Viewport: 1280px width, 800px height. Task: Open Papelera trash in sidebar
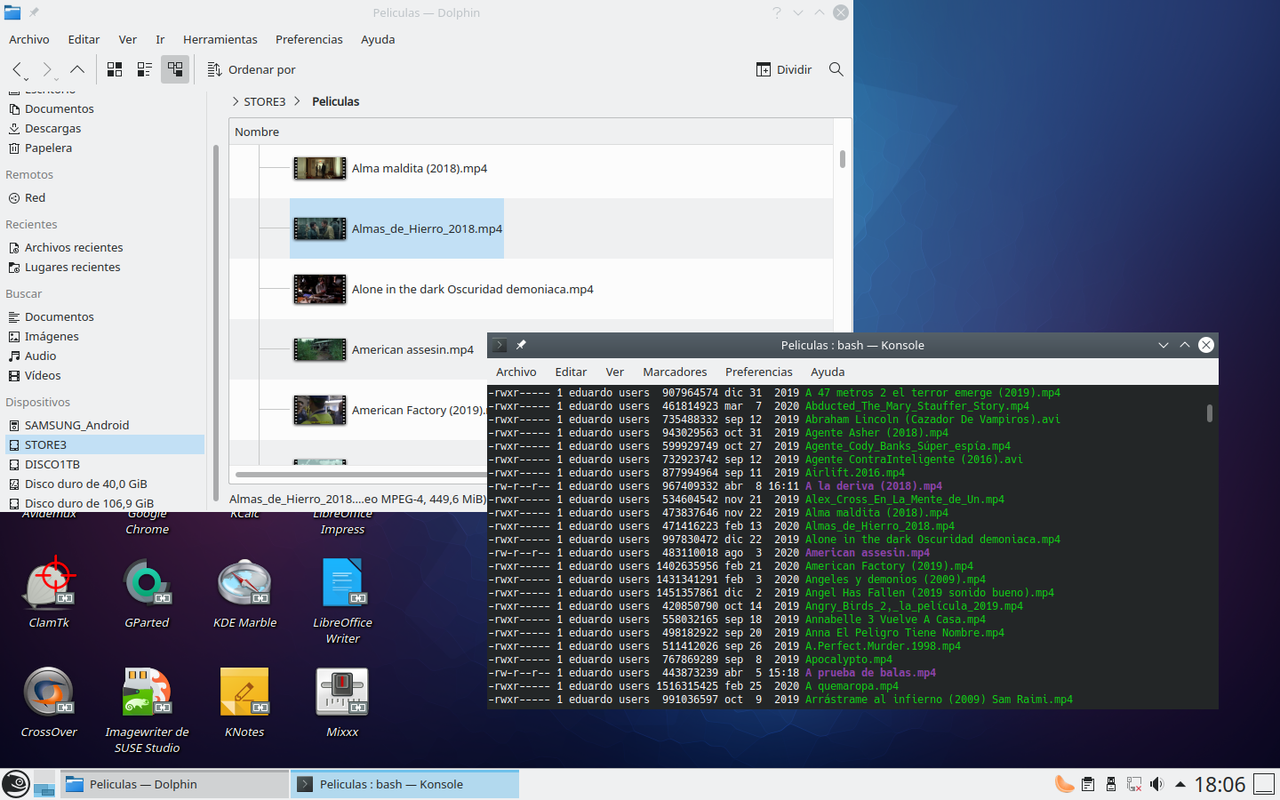pyautogui.click(x=48, y=147)
